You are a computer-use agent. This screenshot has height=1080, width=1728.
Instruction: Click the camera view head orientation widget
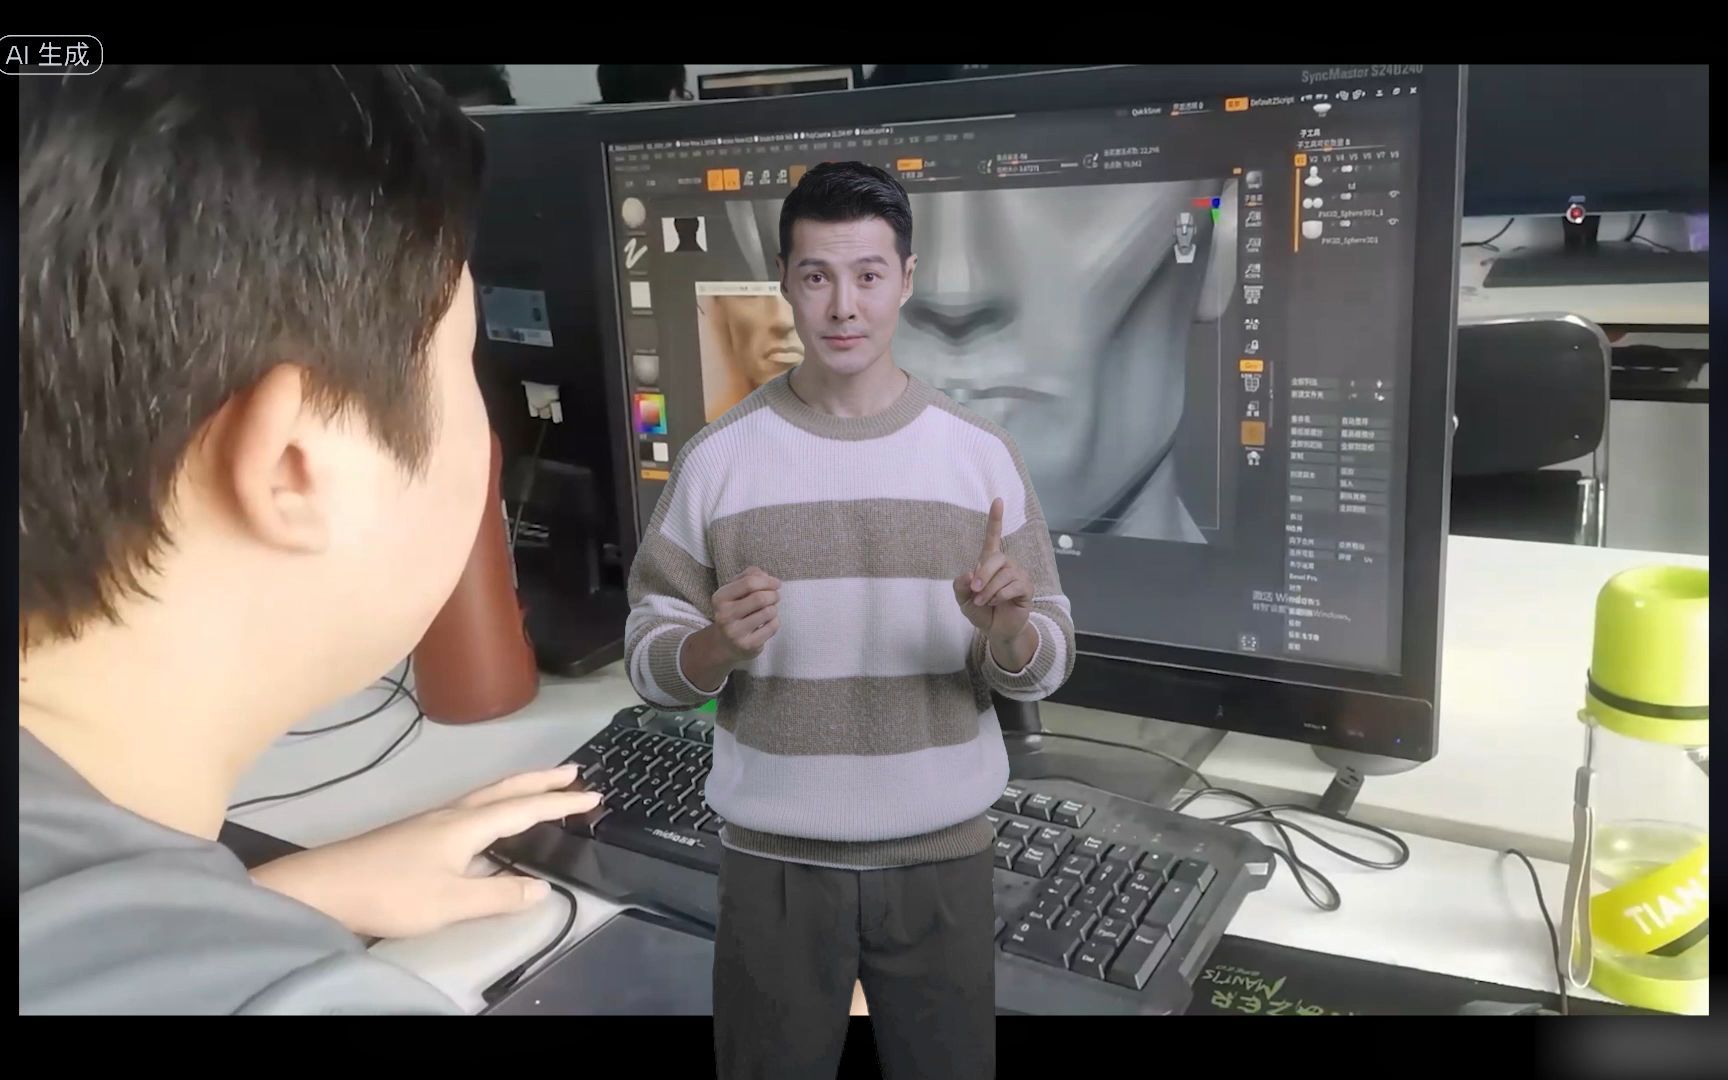click(x=1184, y=238)
